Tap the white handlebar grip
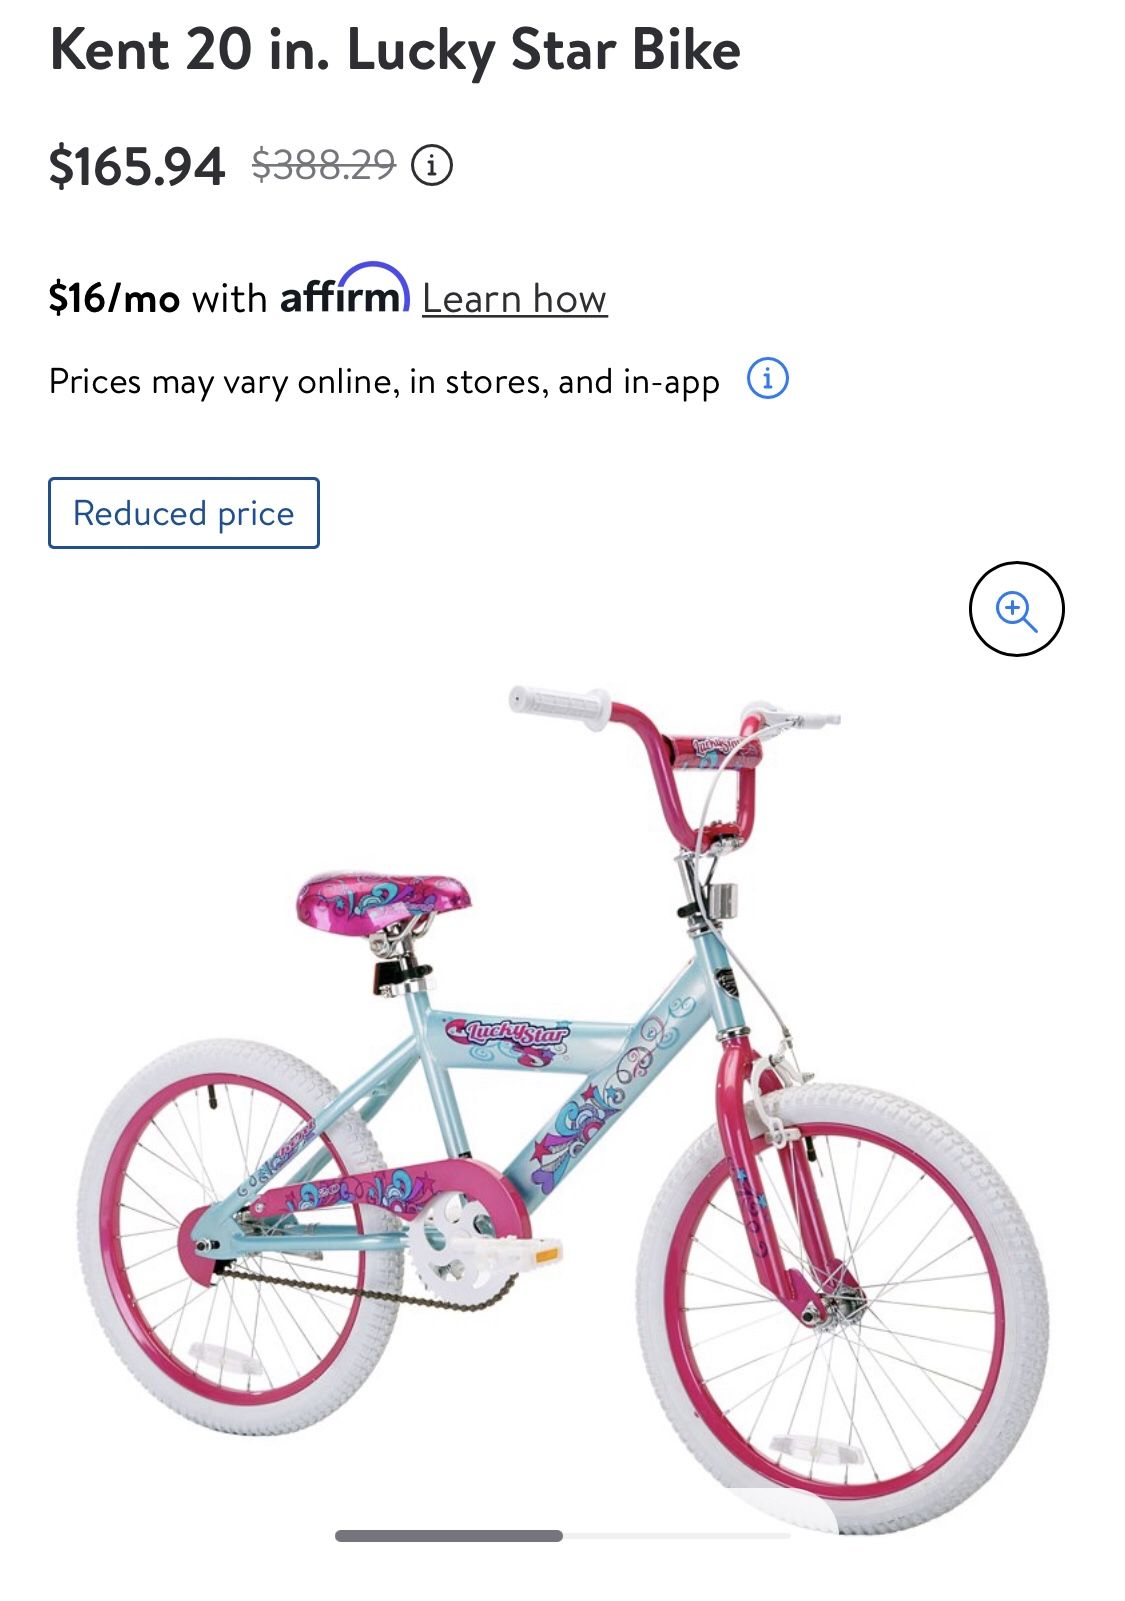 [558, 704]
